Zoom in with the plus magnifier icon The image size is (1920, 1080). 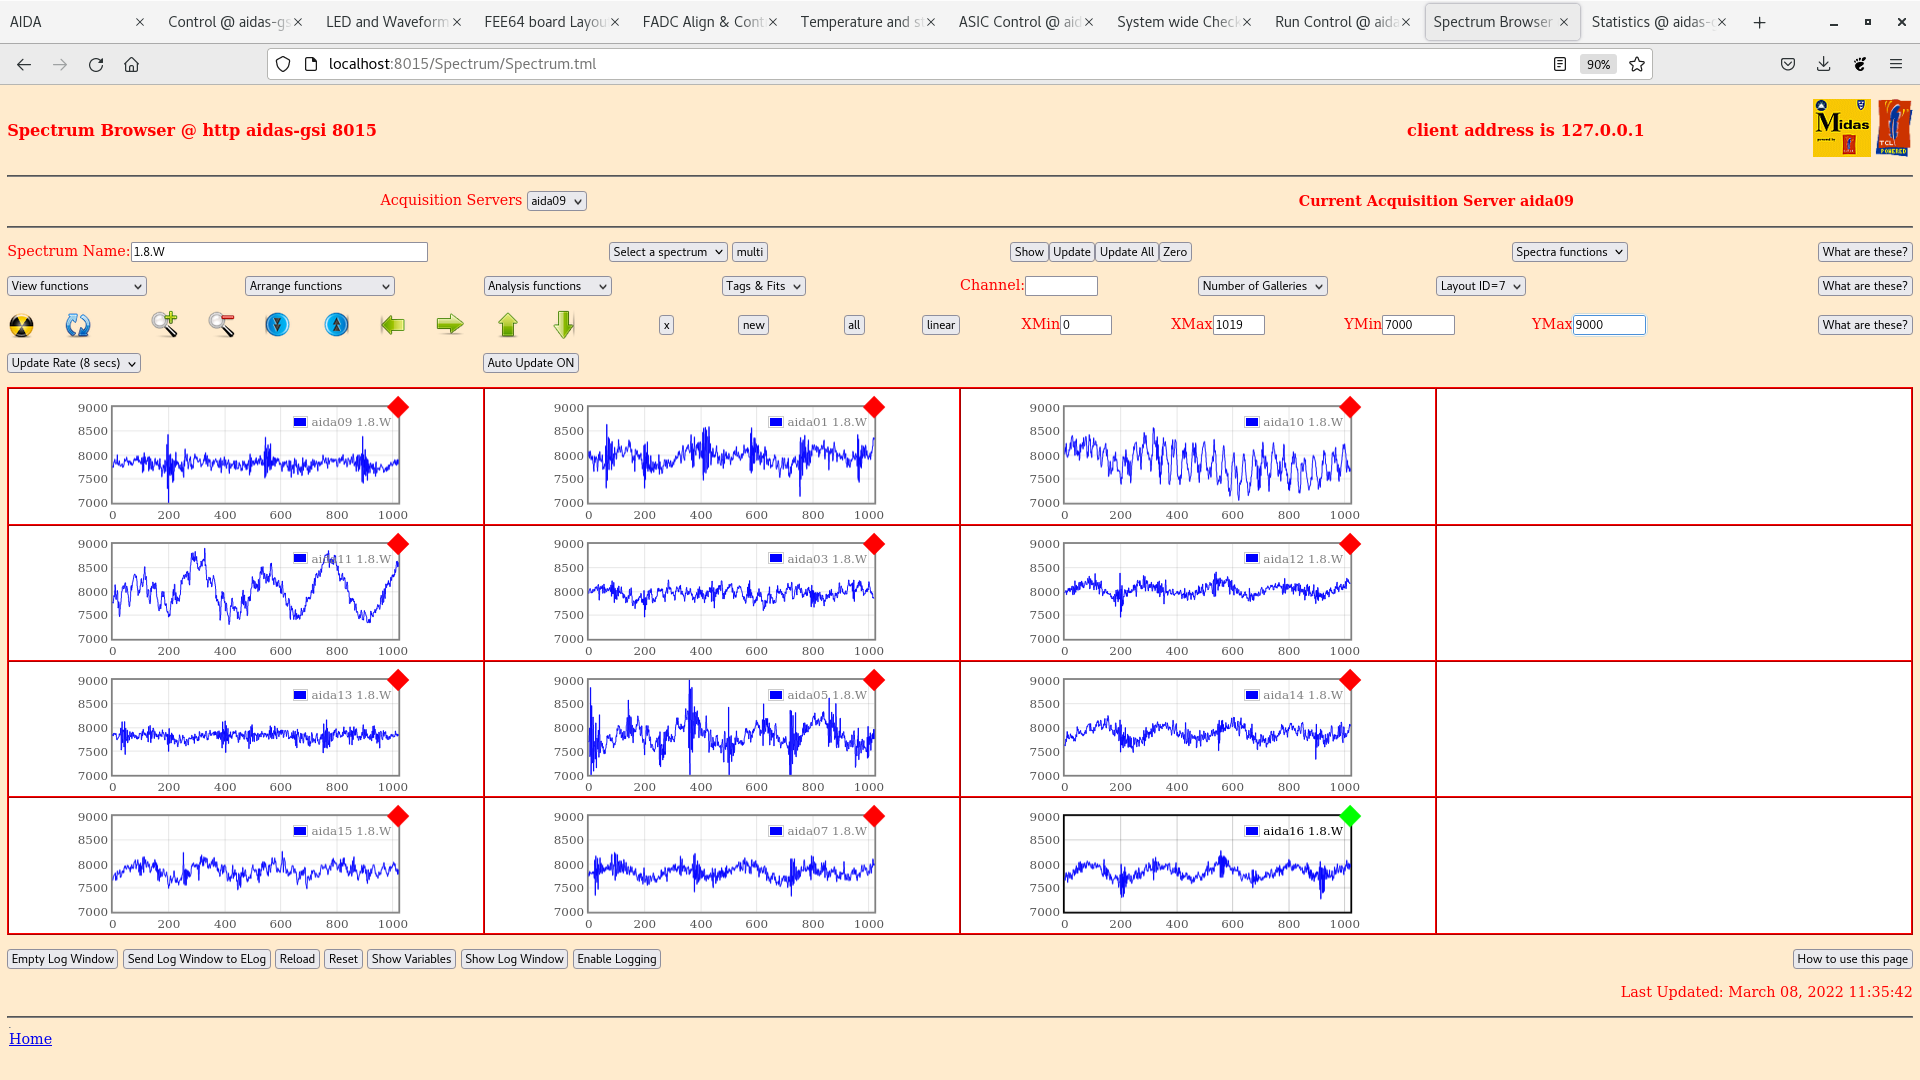click(x=165, y=324)
